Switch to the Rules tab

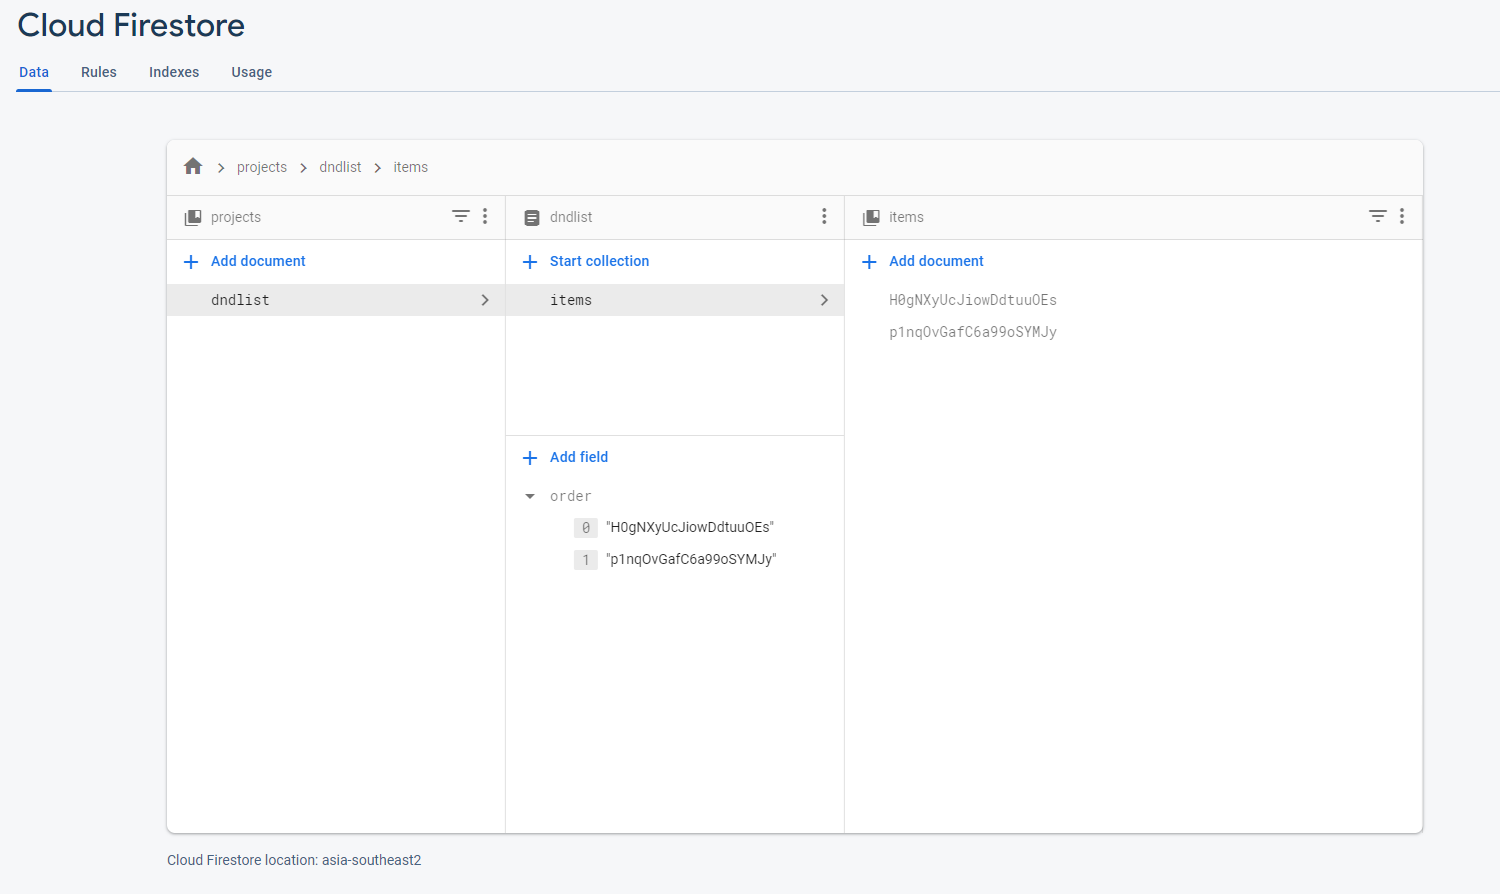[99, 72]
